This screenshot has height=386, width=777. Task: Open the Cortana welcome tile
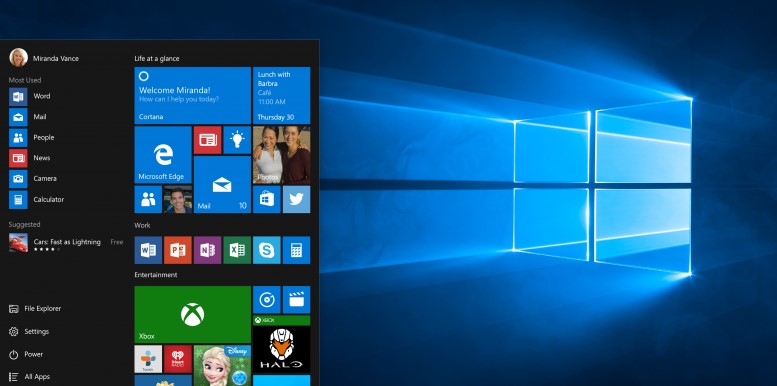click(x=192, y=95)
